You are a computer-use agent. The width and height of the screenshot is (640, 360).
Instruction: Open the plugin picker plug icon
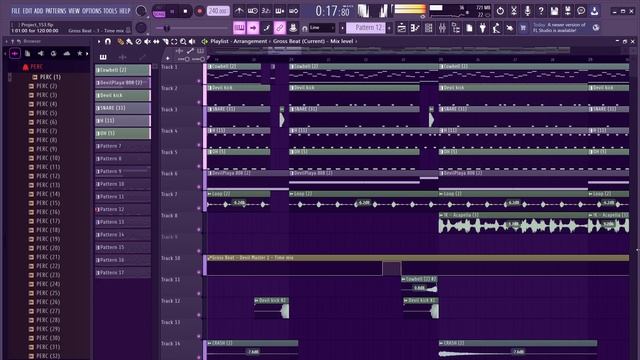click(482, 28)
